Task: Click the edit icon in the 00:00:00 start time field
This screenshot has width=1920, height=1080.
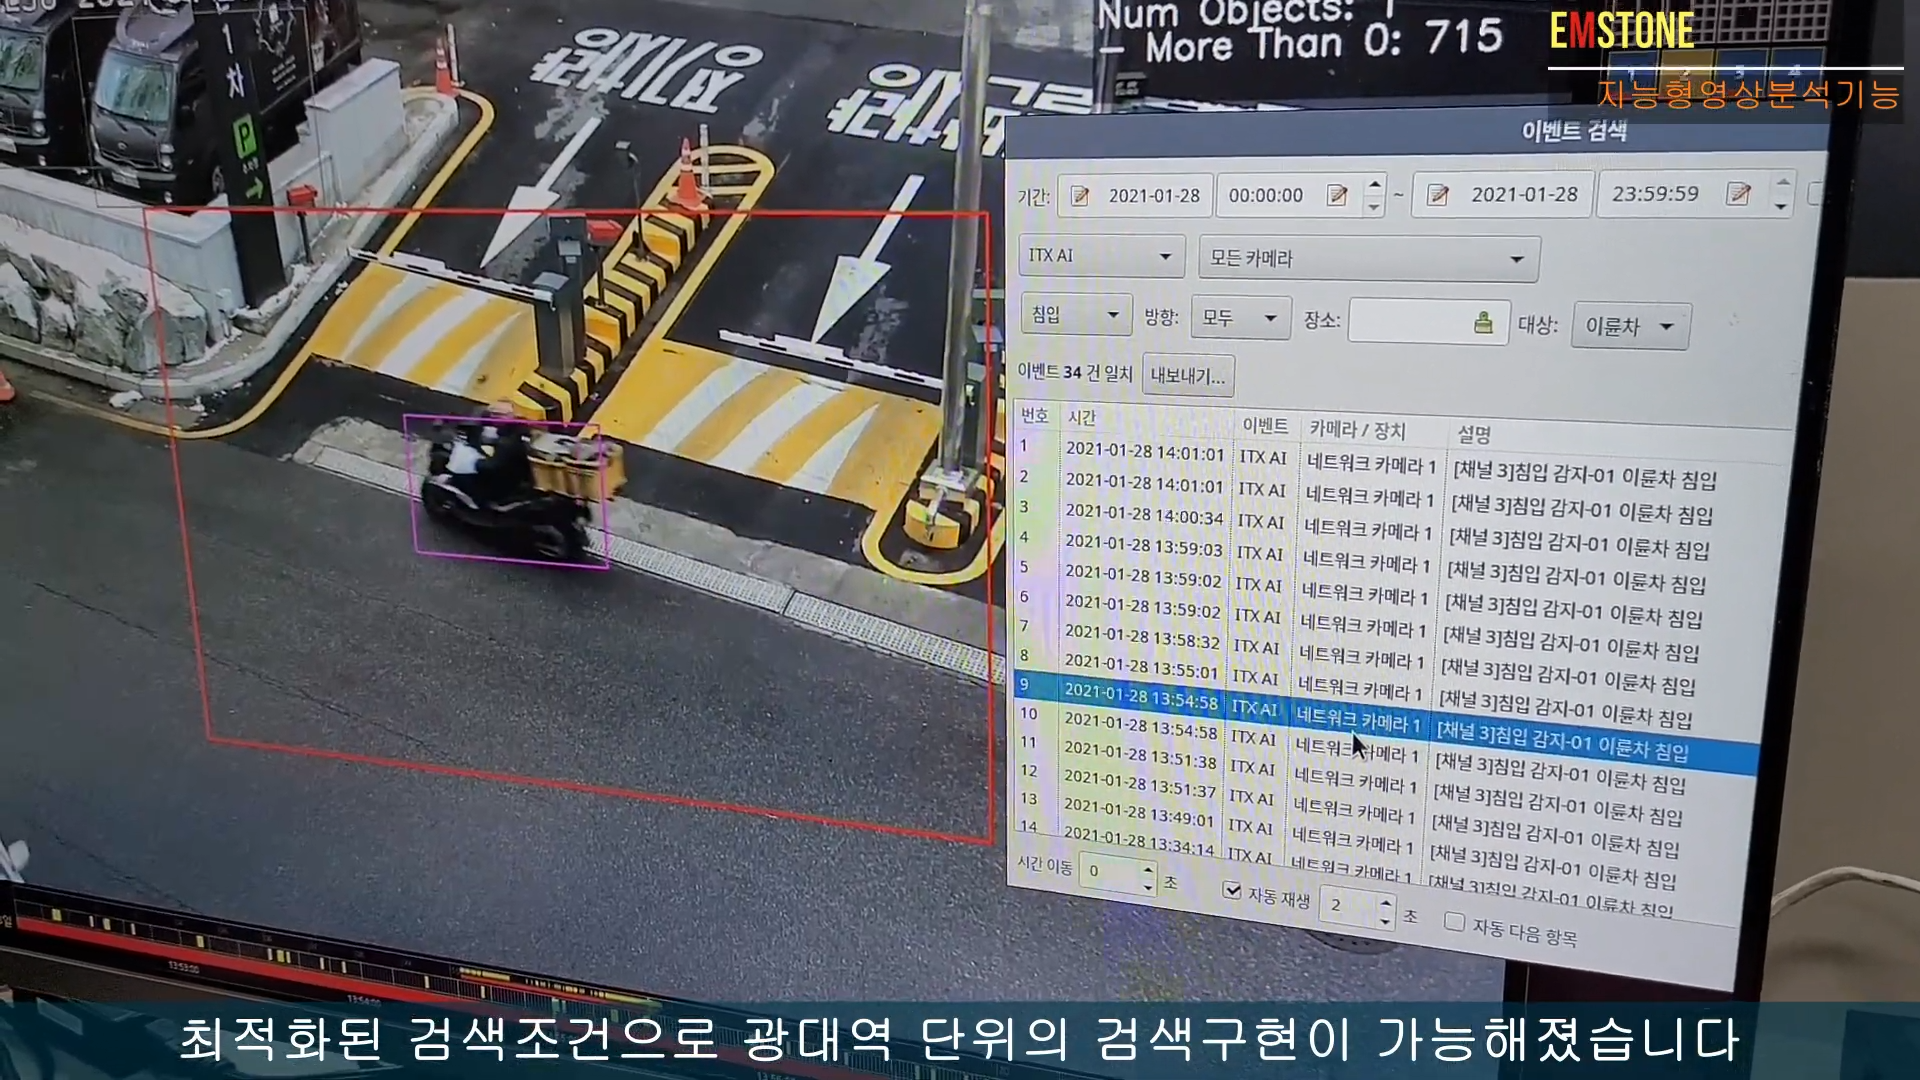Action: [1337, 195]
